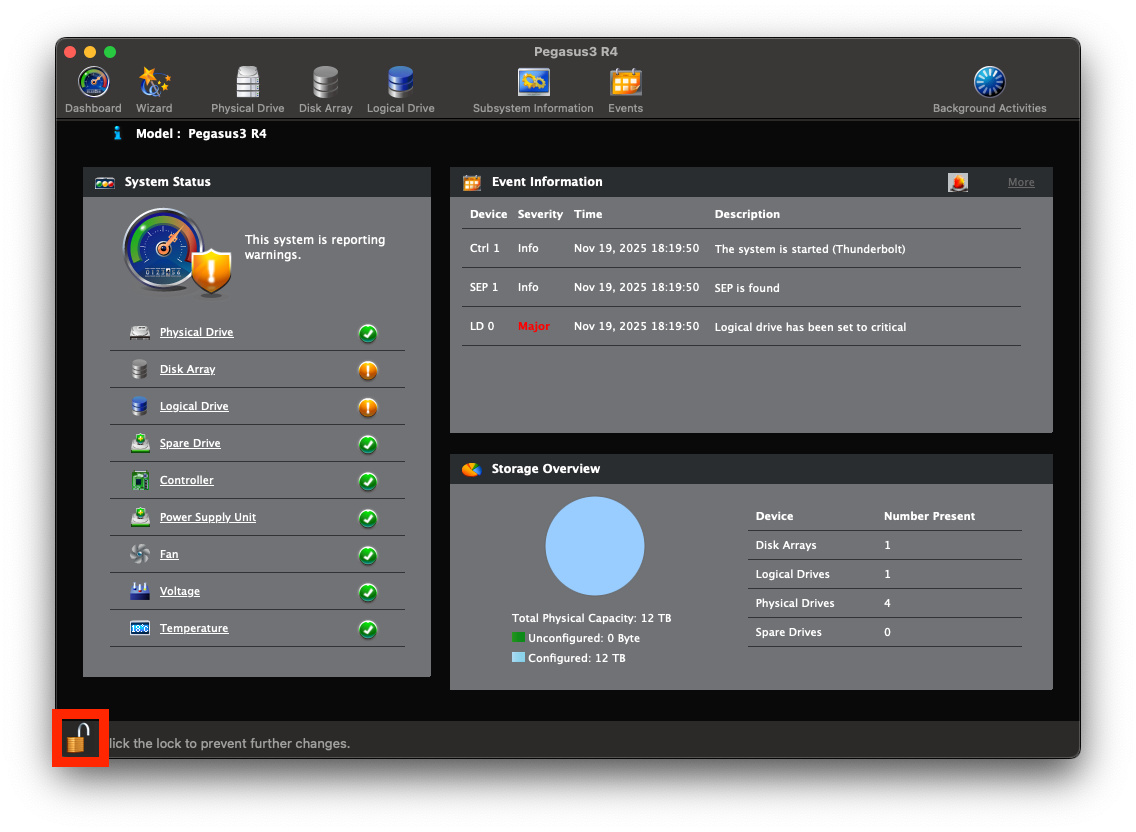Open the Voltage status link
Viewport: 1136px width, 832px height.
180,591
